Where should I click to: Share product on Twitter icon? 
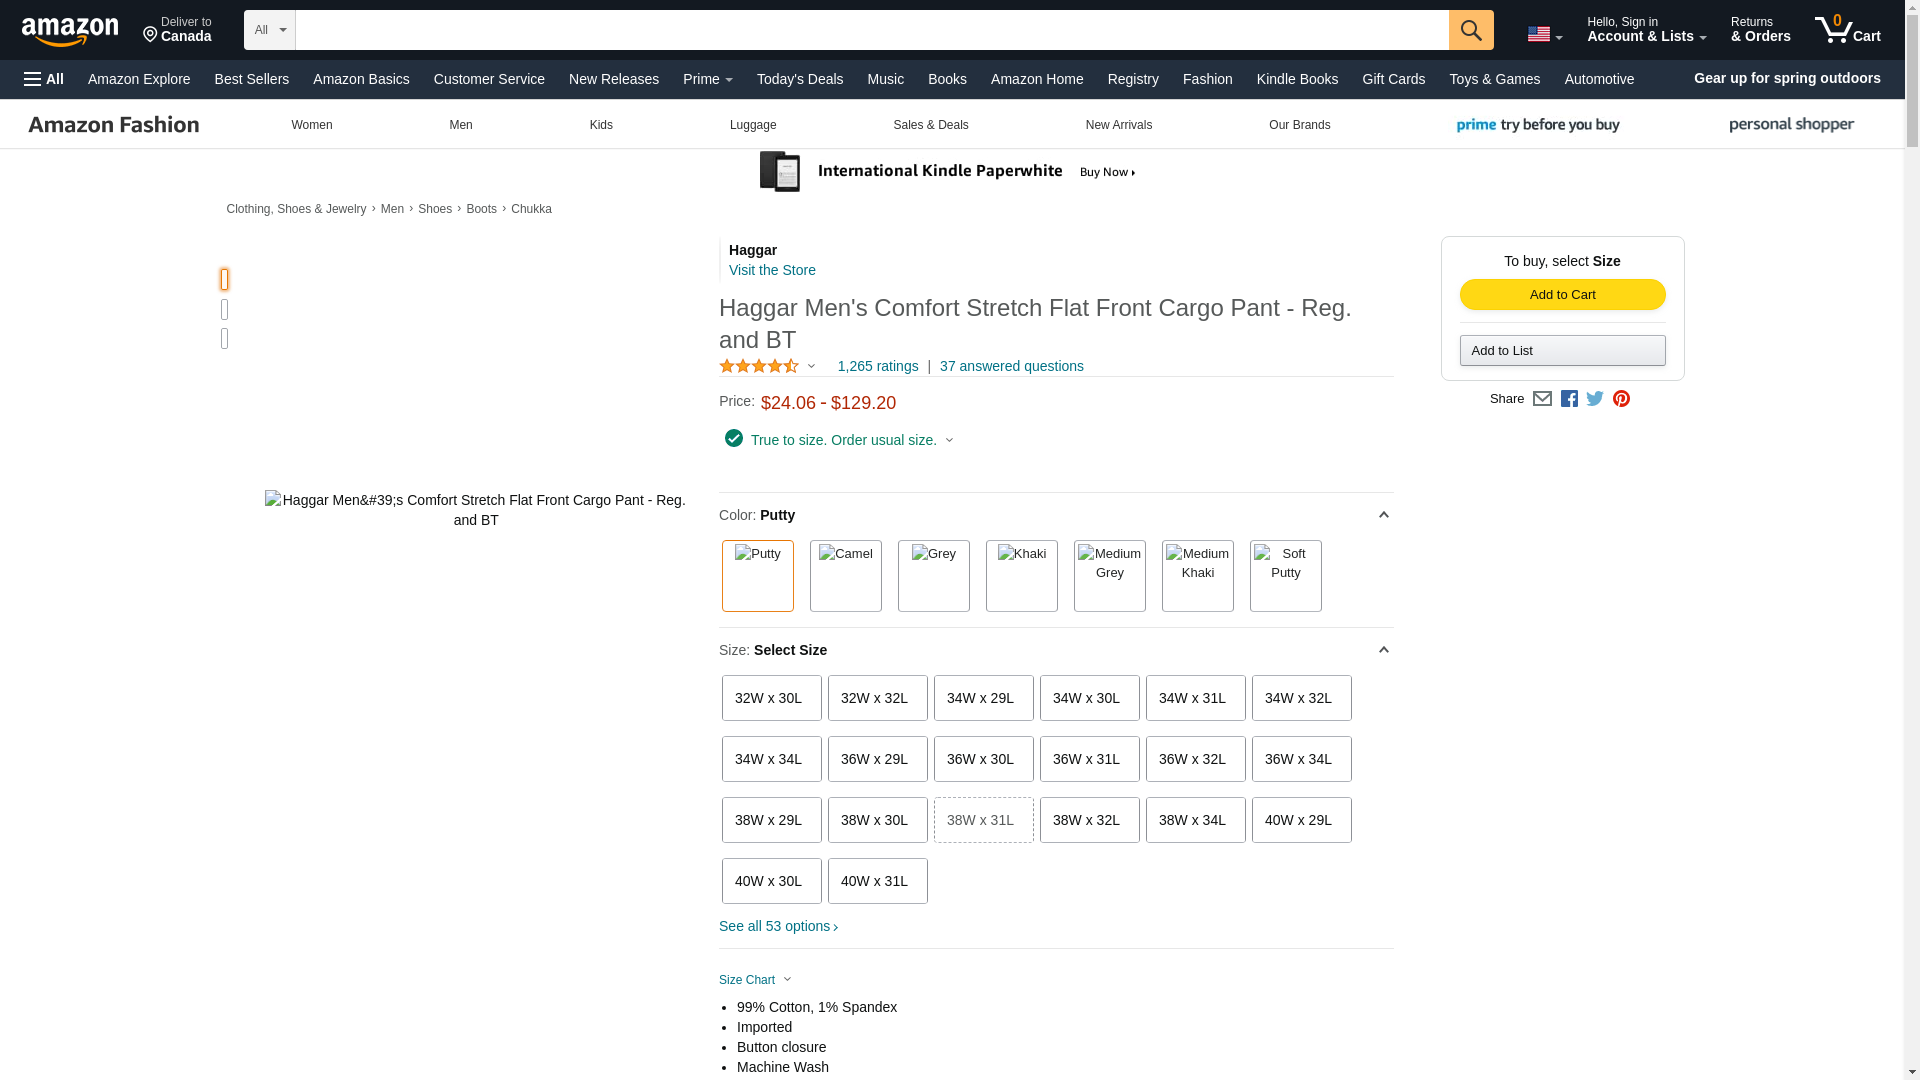pos(1595,399)
